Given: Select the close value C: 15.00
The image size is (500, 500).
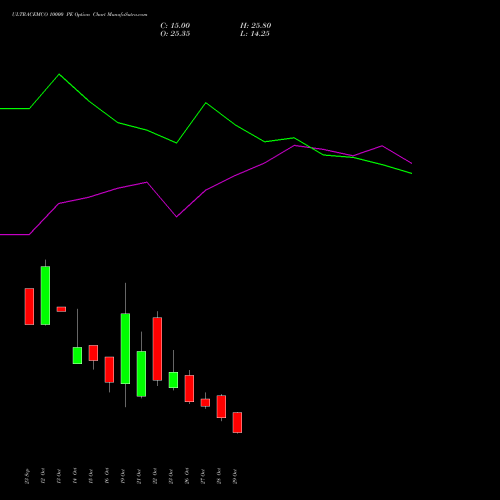Looking at the screenshot, I should click(175, 26).
